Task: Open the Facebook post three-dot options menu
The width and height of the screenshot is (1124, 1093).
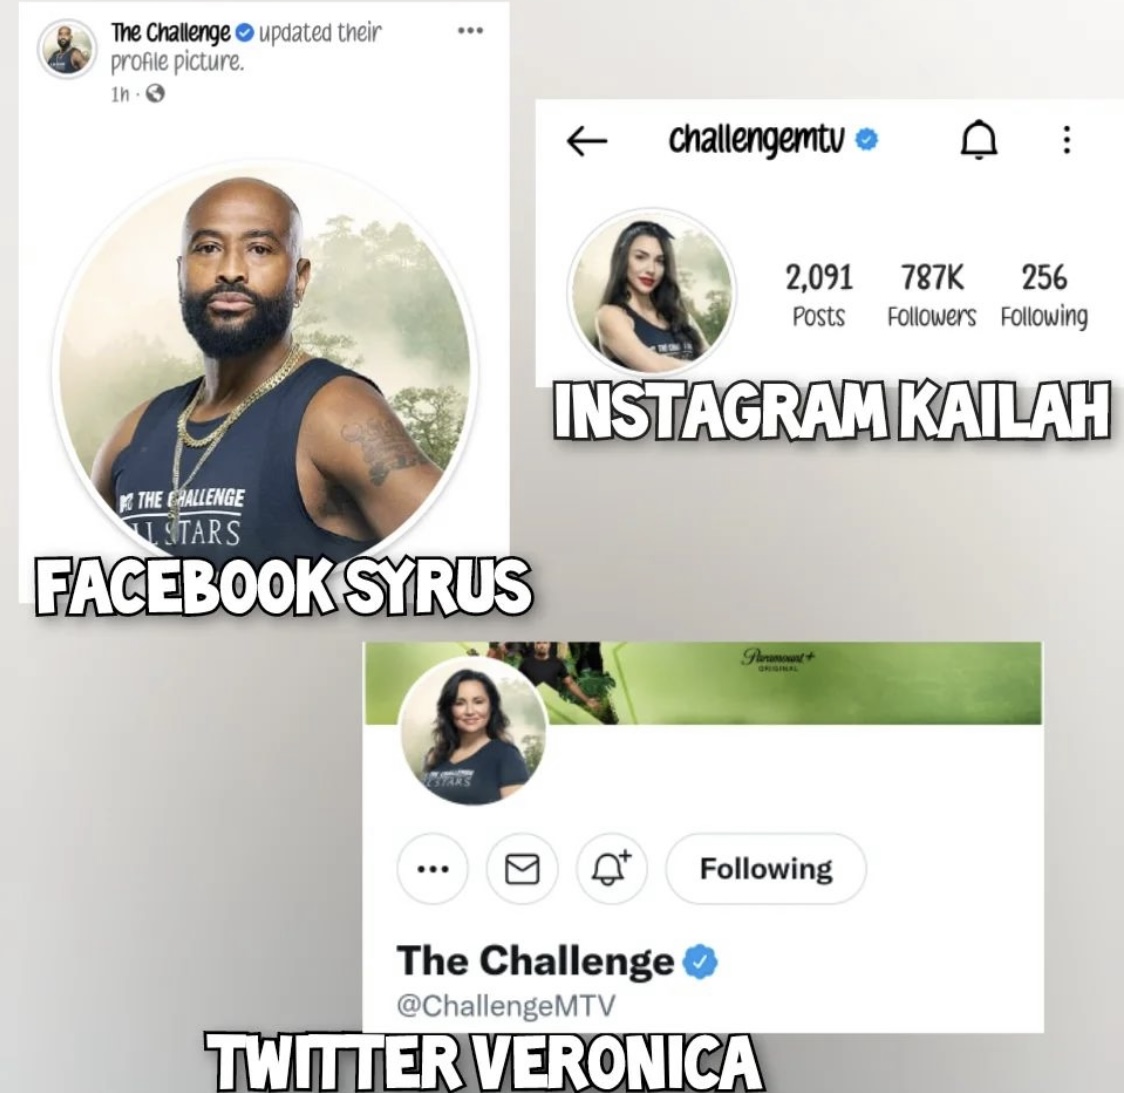Action: pyautogui.click(x=470, y=31)
